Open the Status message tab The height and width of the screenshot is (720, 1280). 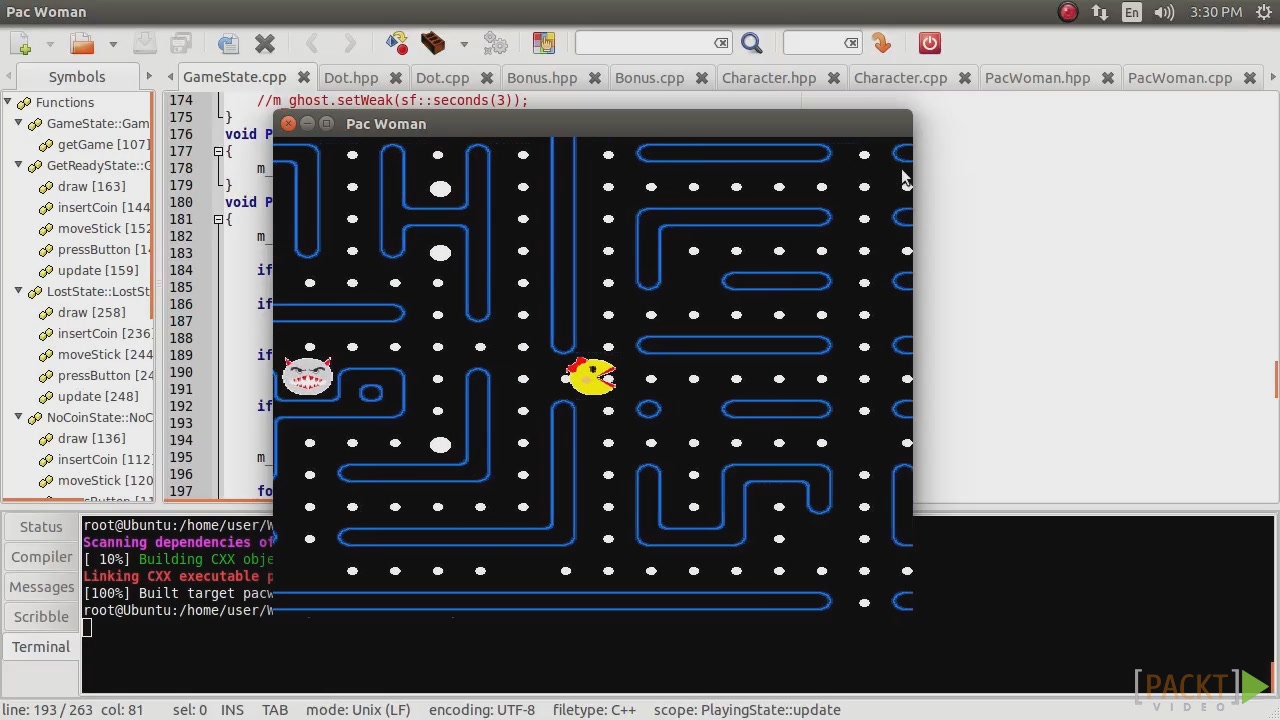pyautogui.click(x=41, y=527)
